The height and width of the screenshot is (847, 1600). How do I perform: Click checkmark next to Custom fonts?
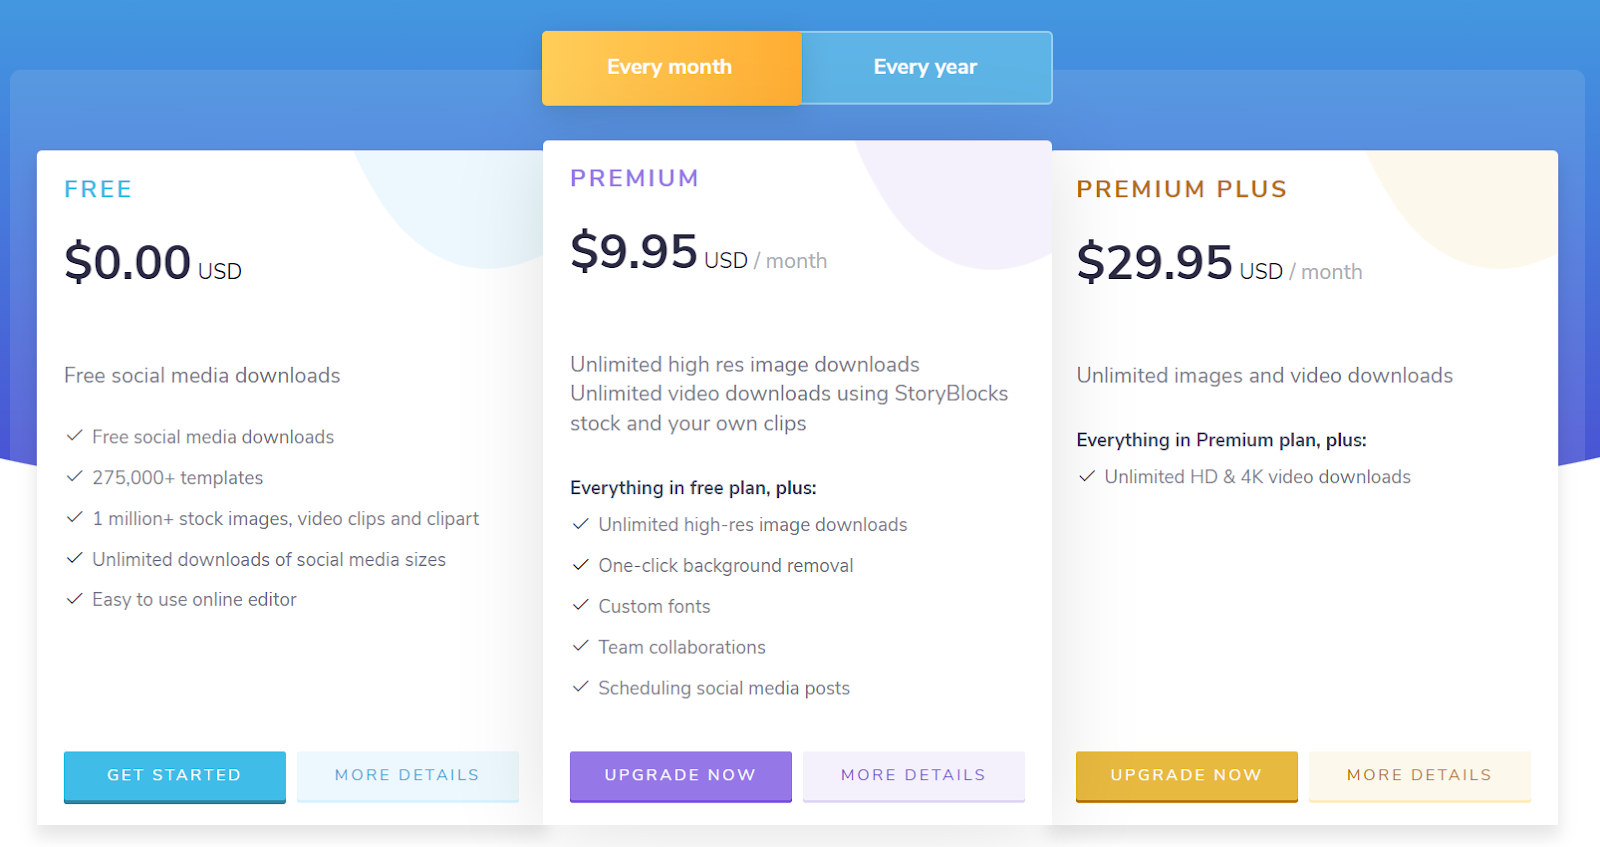(580, 606)
